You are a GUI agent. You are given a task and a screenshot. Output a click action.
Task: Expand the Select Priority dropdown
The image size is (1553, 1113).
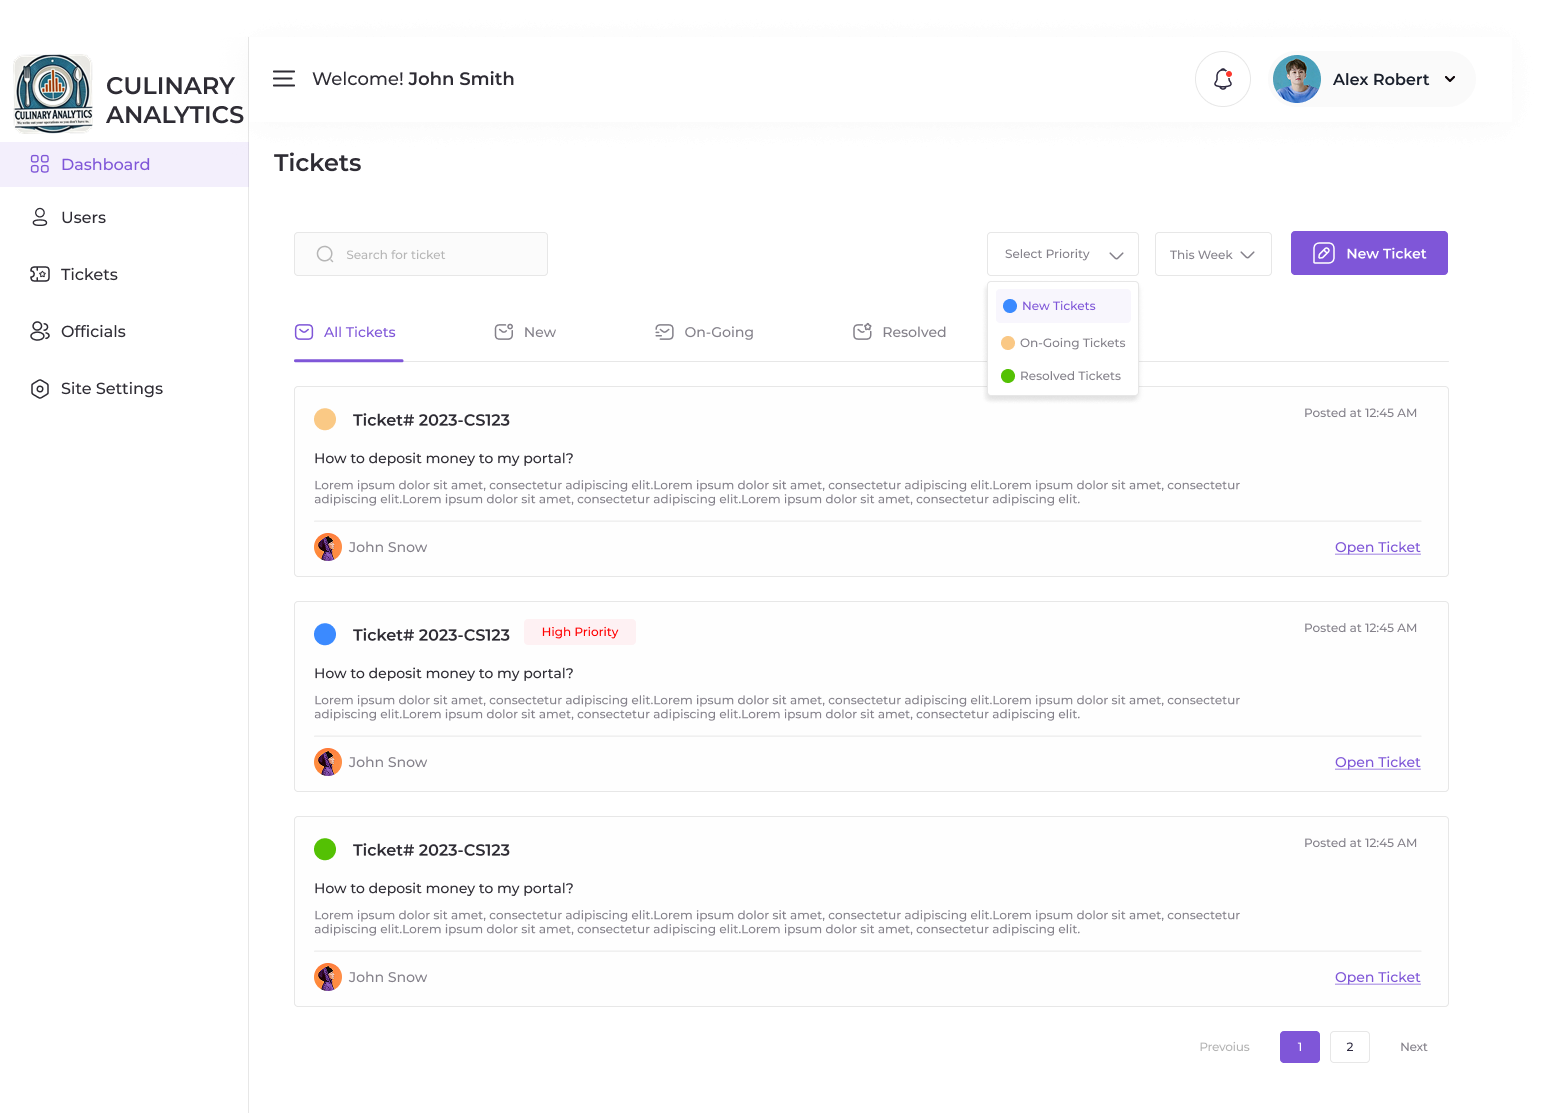pyautogui.click(x=1062, y=254)
